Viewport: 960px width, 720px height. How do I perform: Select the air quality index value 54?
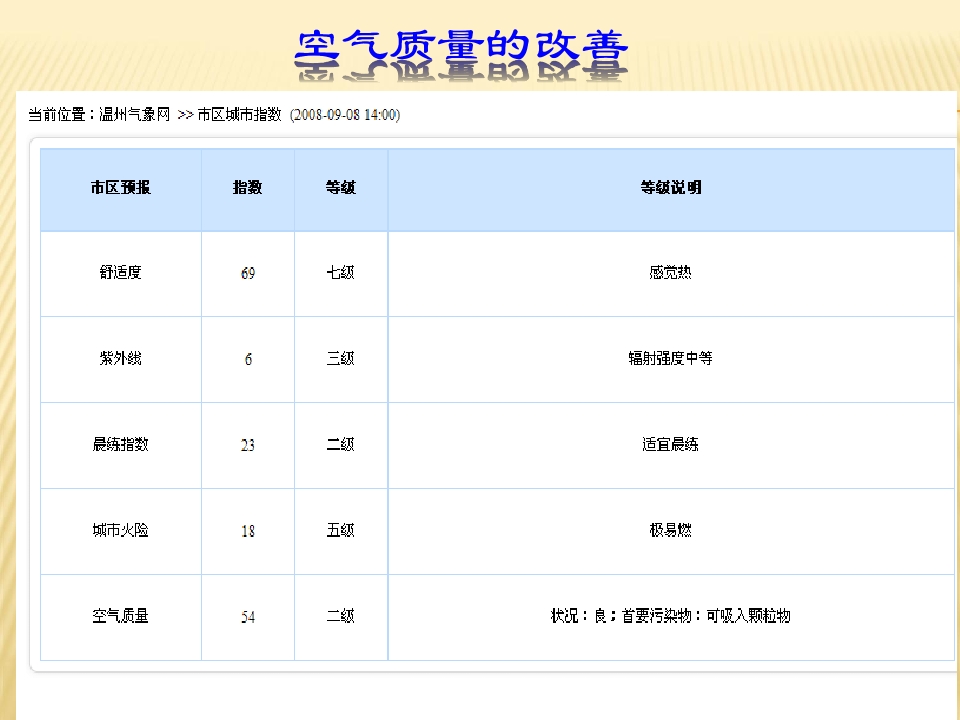[247, 617]
